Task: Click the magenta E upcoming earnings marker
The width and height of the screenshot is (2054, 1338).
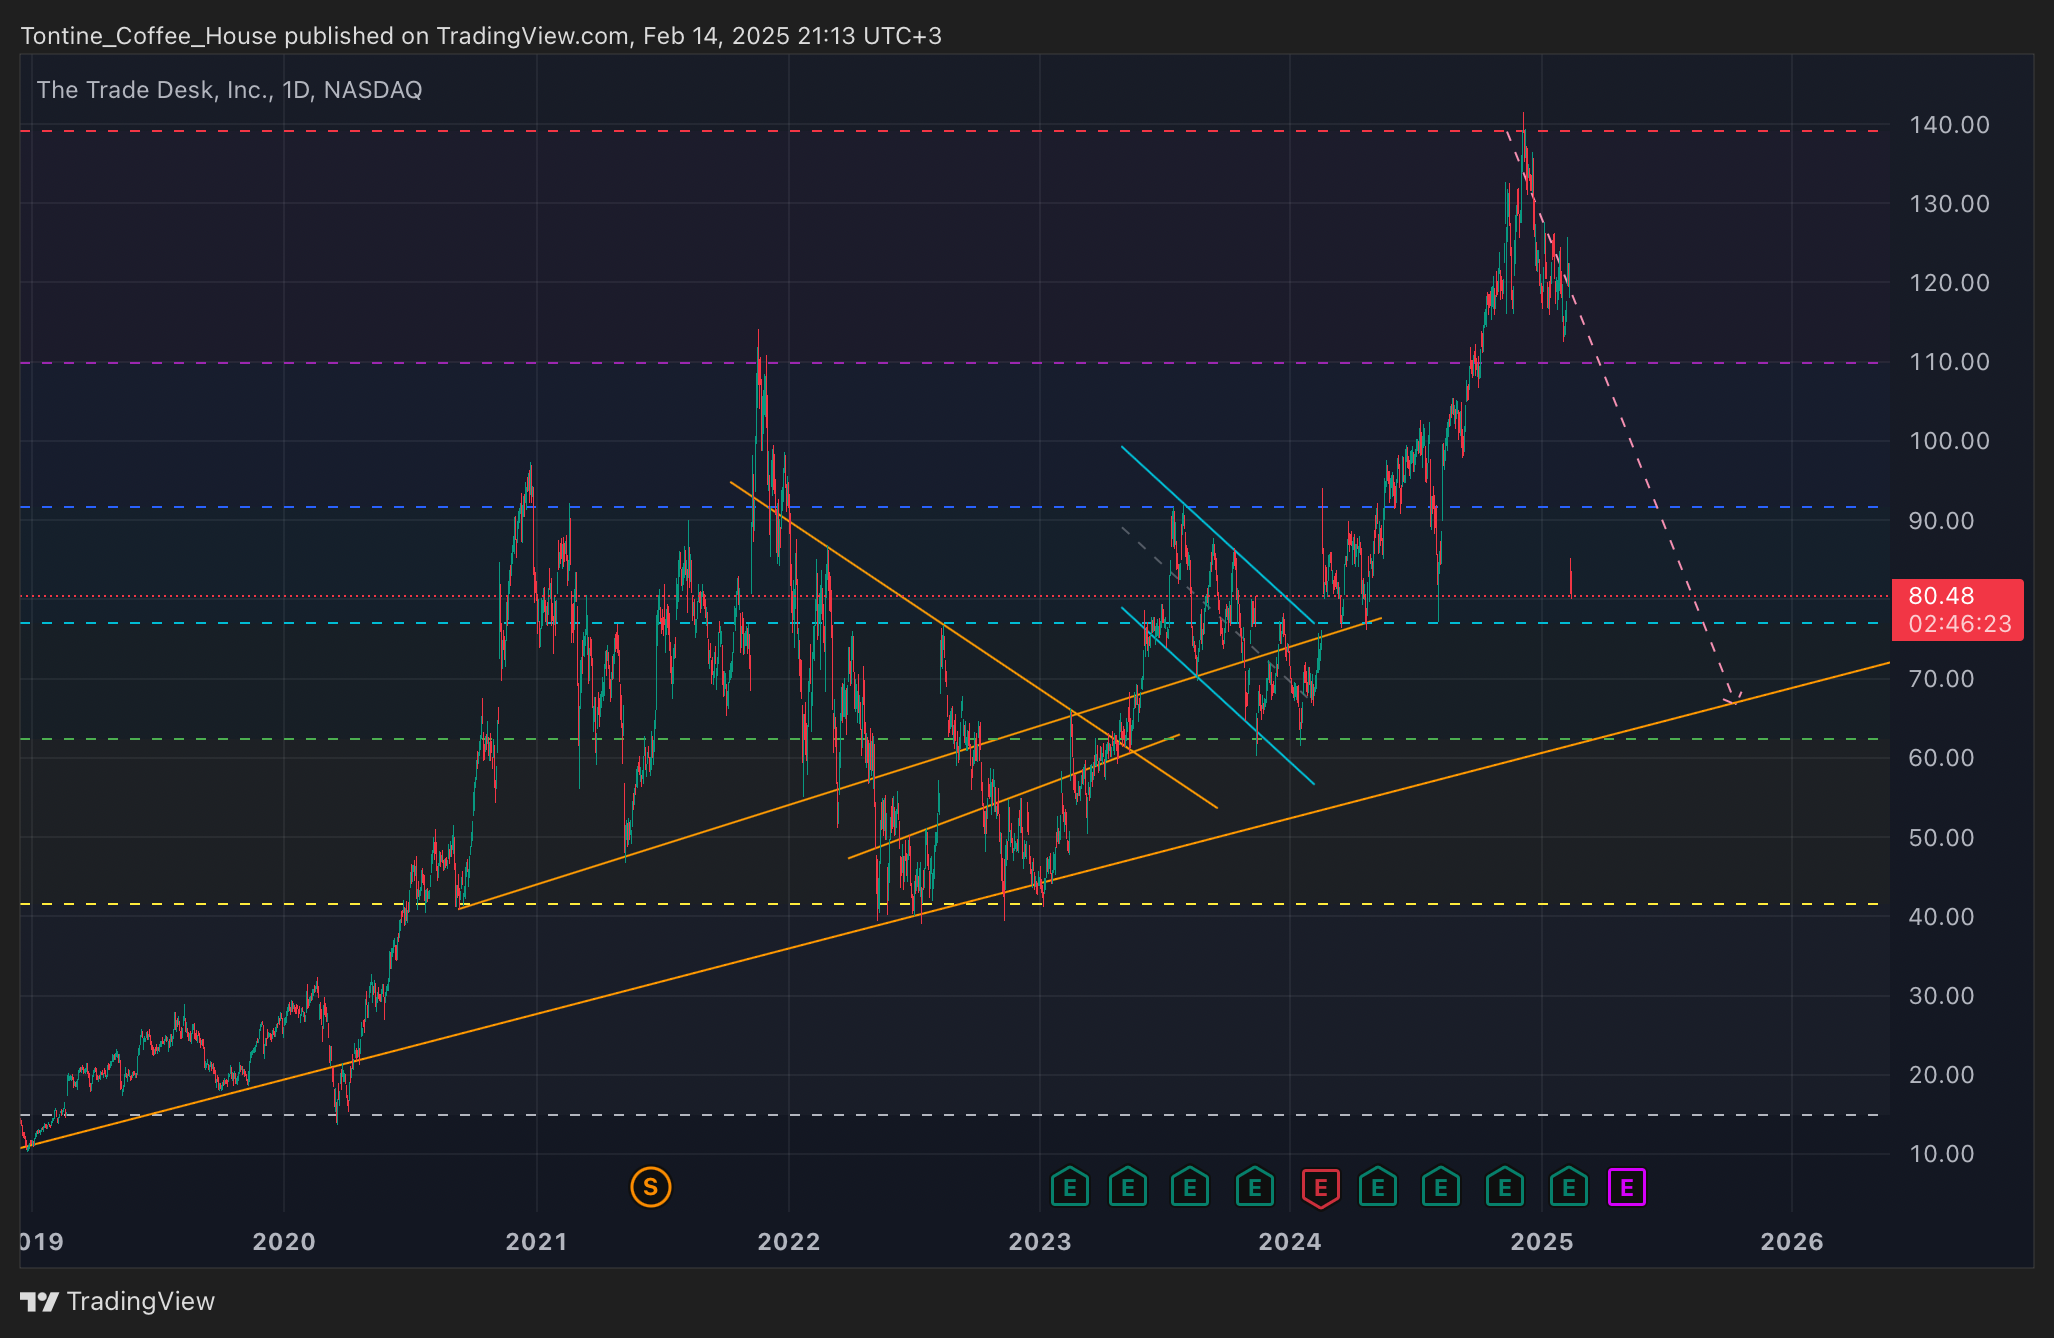Action: [1626, 1188]
